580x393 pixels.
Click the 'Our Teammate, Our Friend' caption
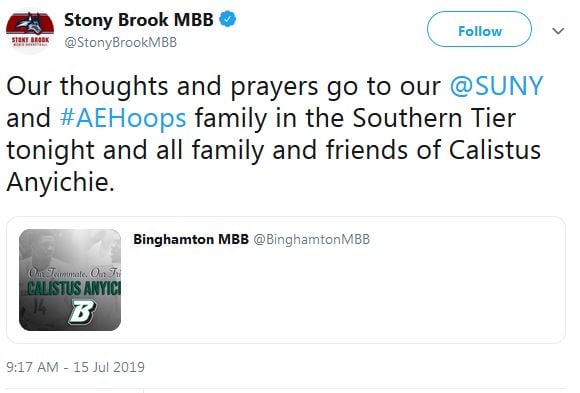coord(74,273)
